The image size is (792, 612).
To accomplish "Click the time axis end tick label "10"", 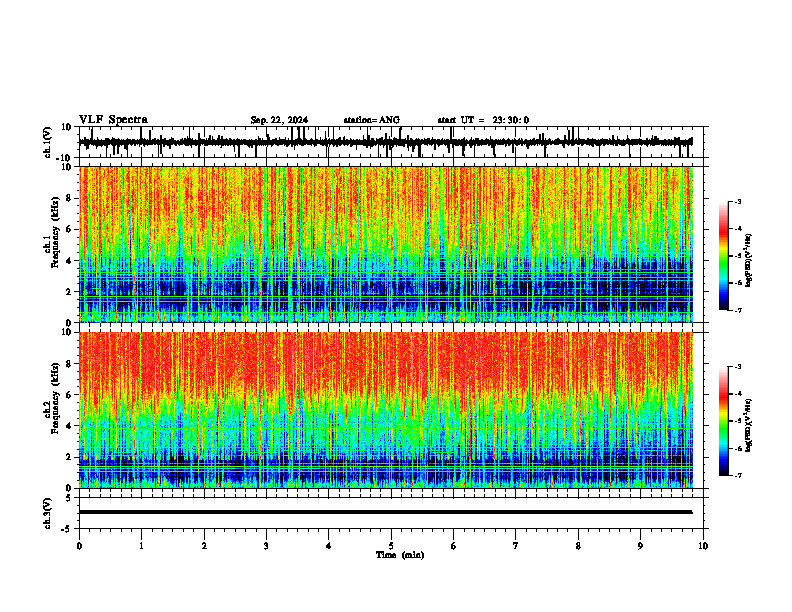I will [x=703, y=546].
